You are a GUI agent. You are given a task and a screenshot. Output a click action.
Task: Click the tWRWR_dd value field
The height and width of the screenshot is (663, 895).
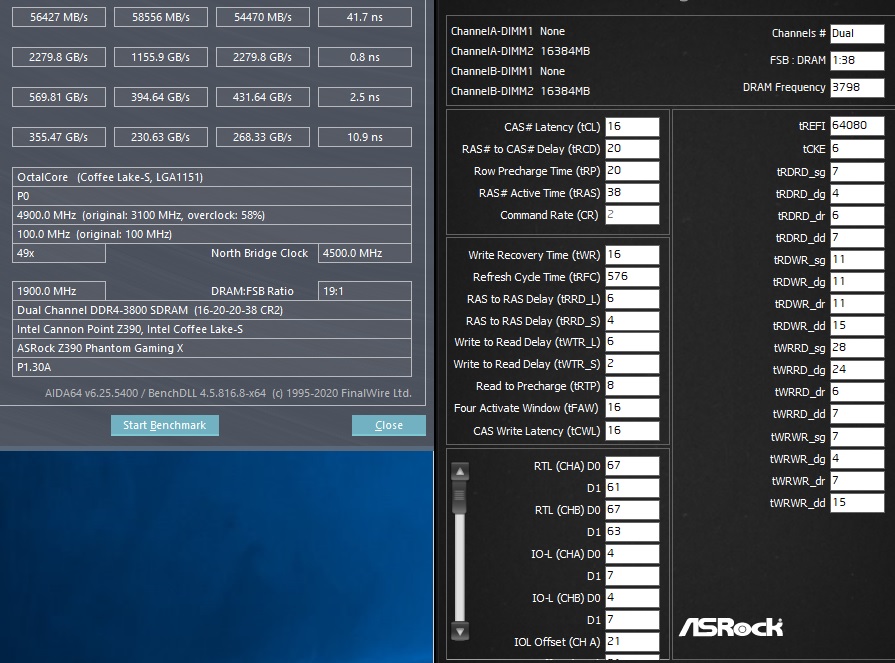857,502
